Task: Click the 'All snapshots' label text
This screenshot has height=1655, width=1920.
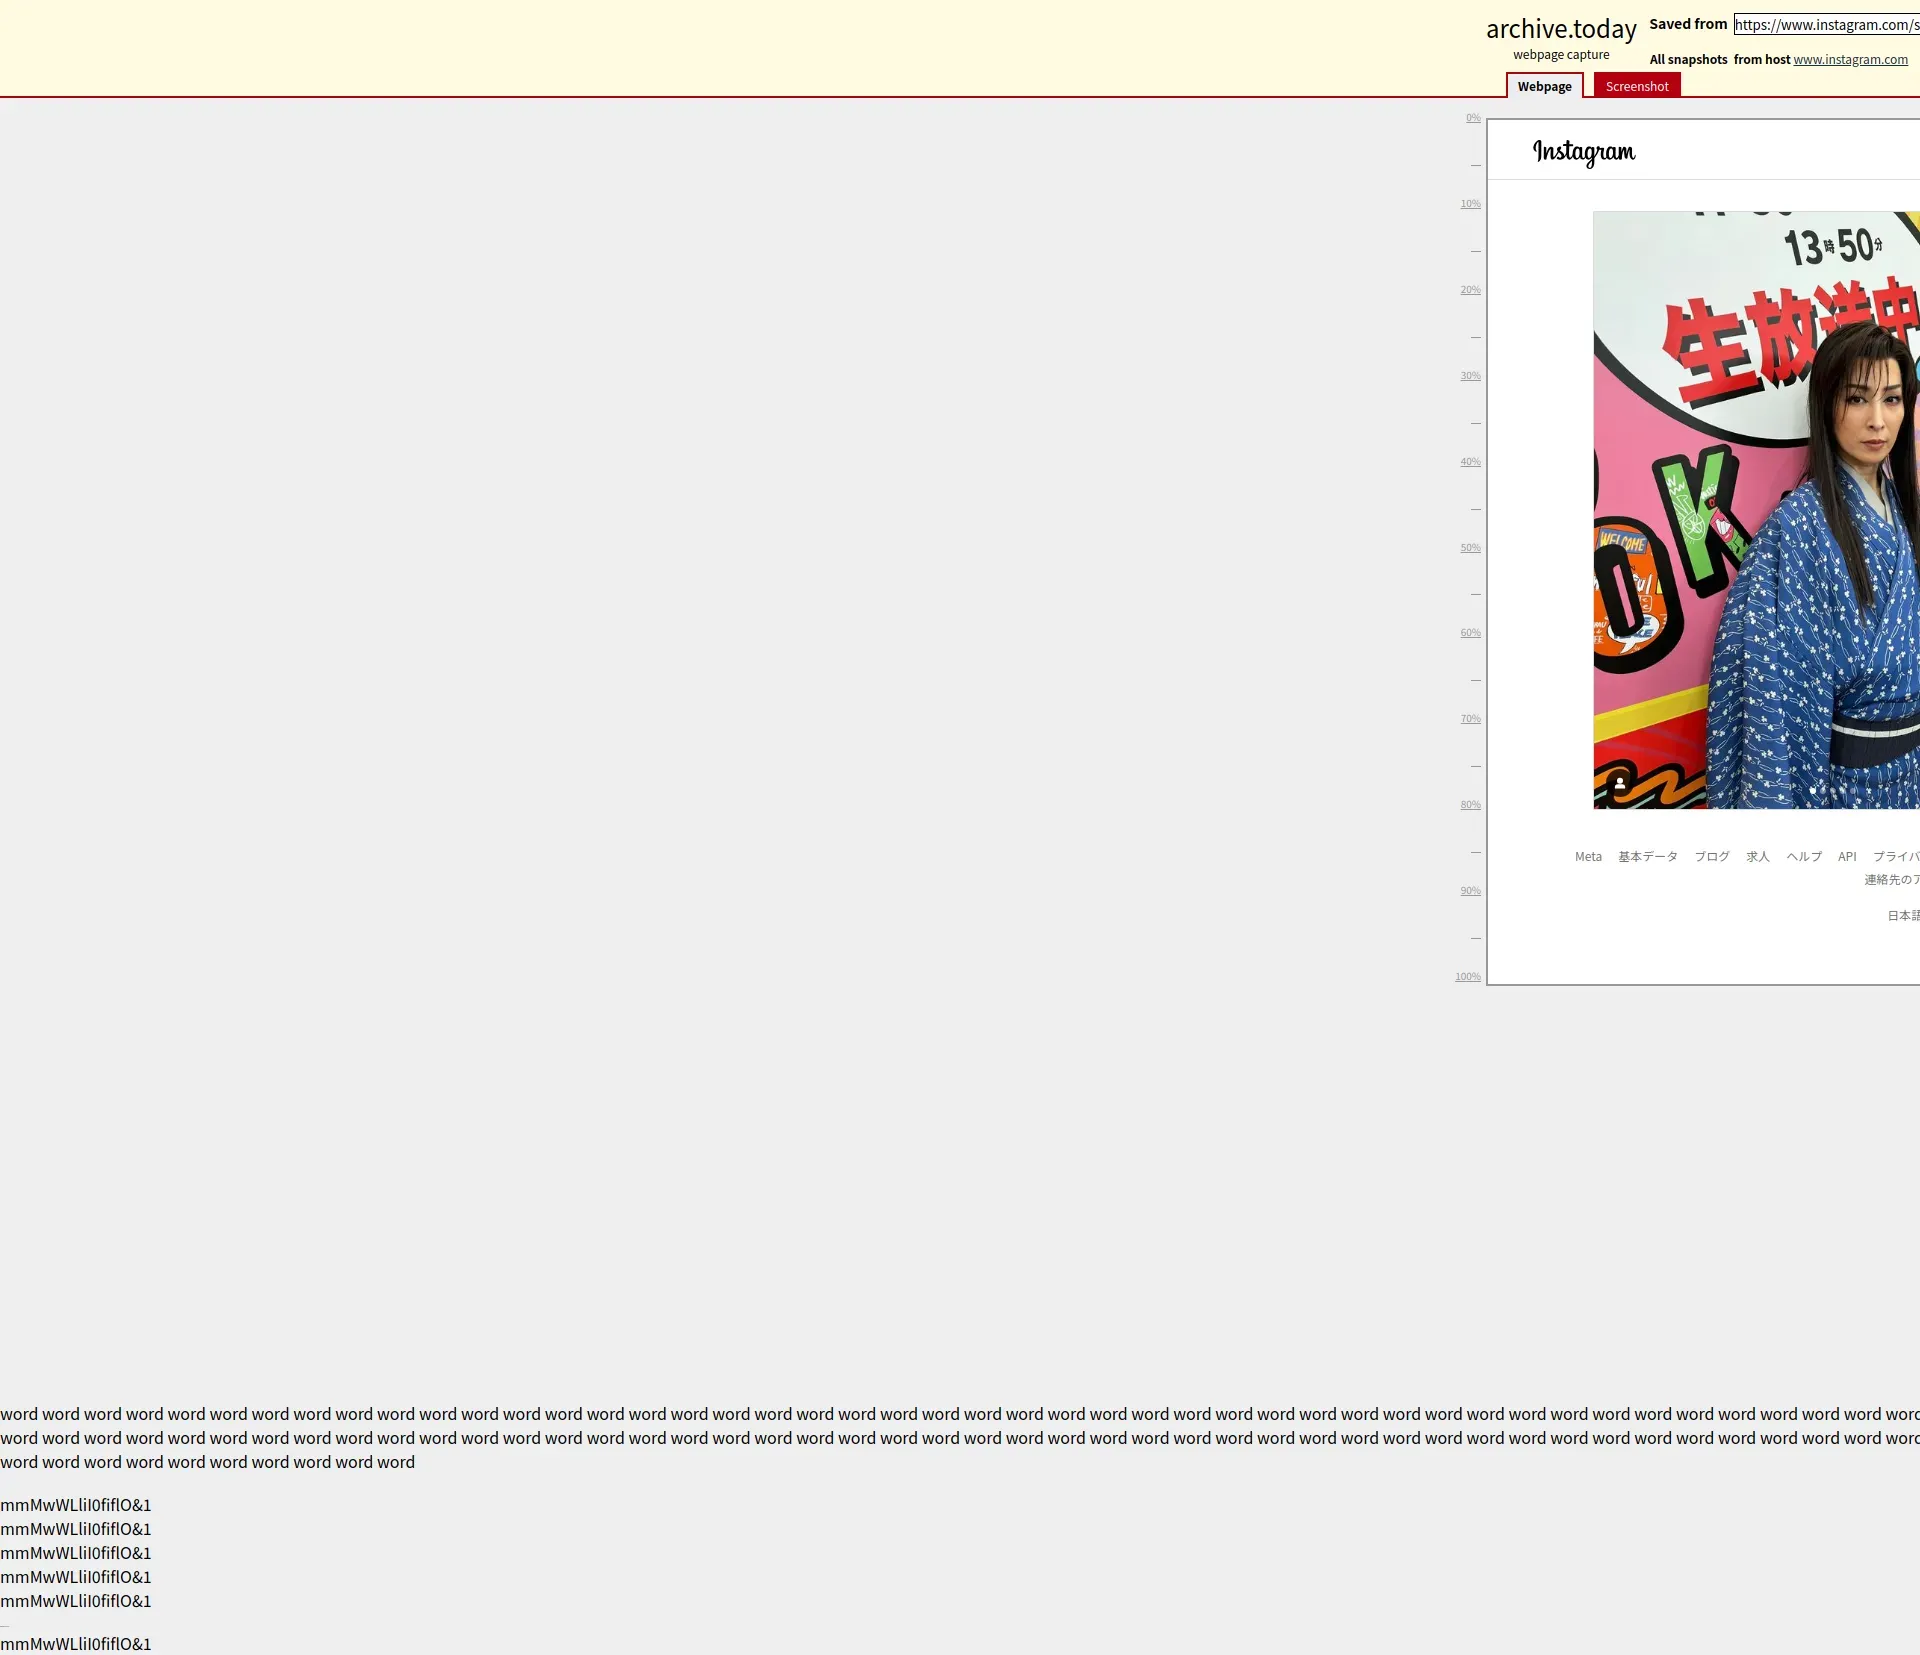Action: coord(1688,60)
